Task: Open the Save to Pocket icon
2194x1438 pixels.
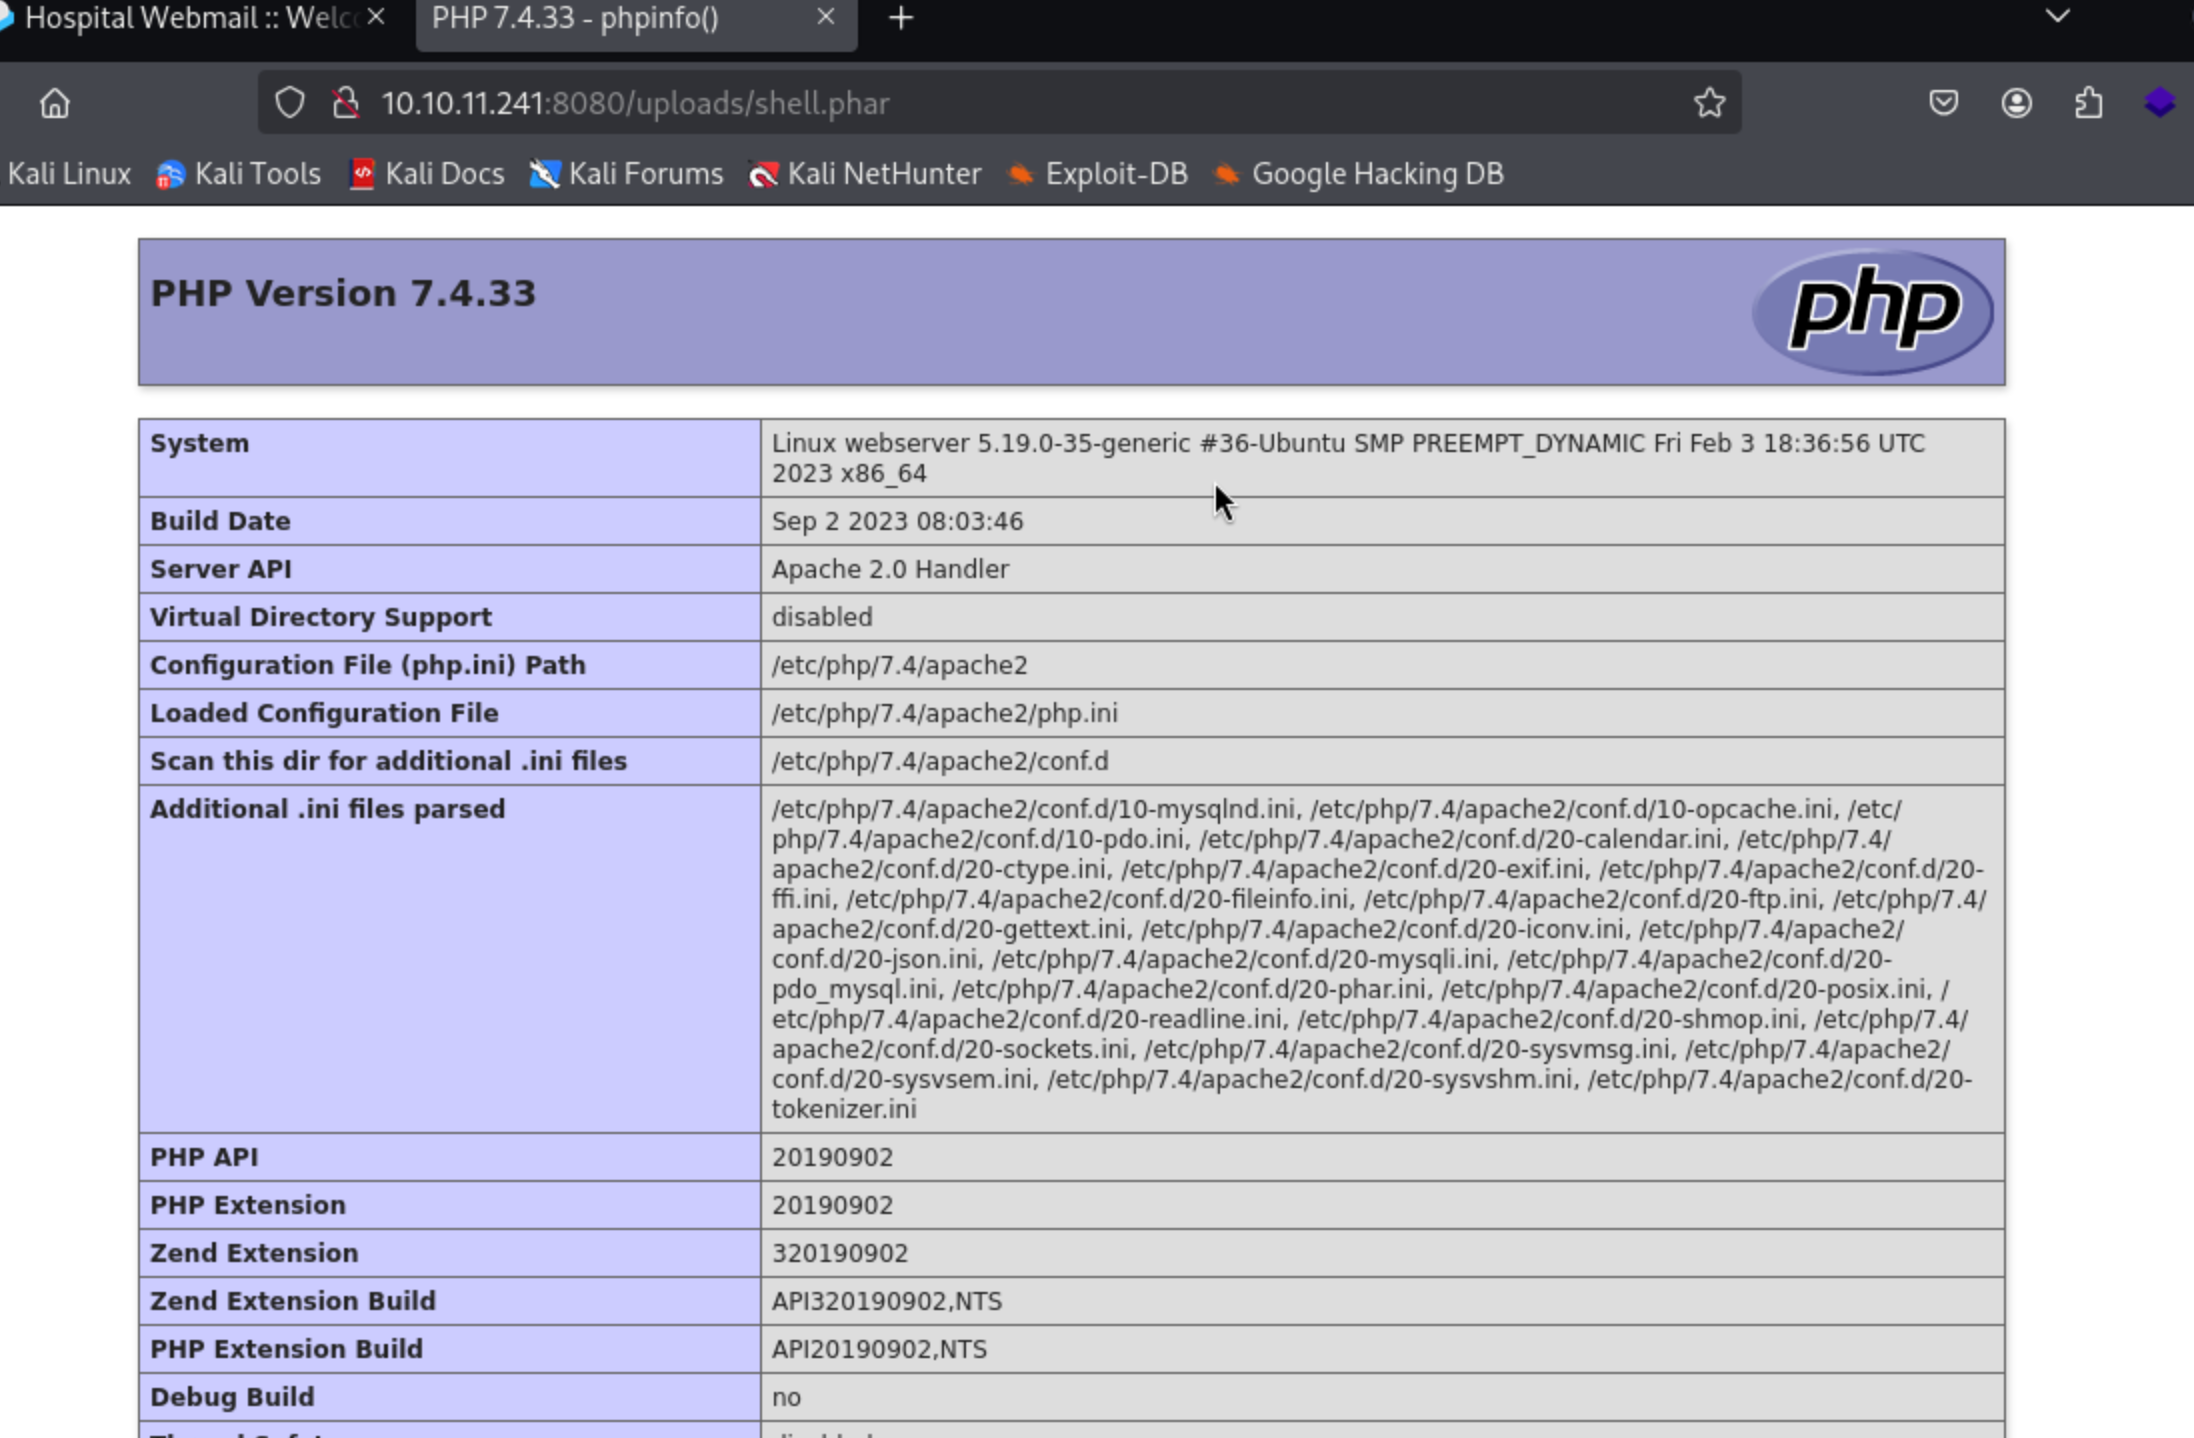Action: click(x=1943, y=102)
